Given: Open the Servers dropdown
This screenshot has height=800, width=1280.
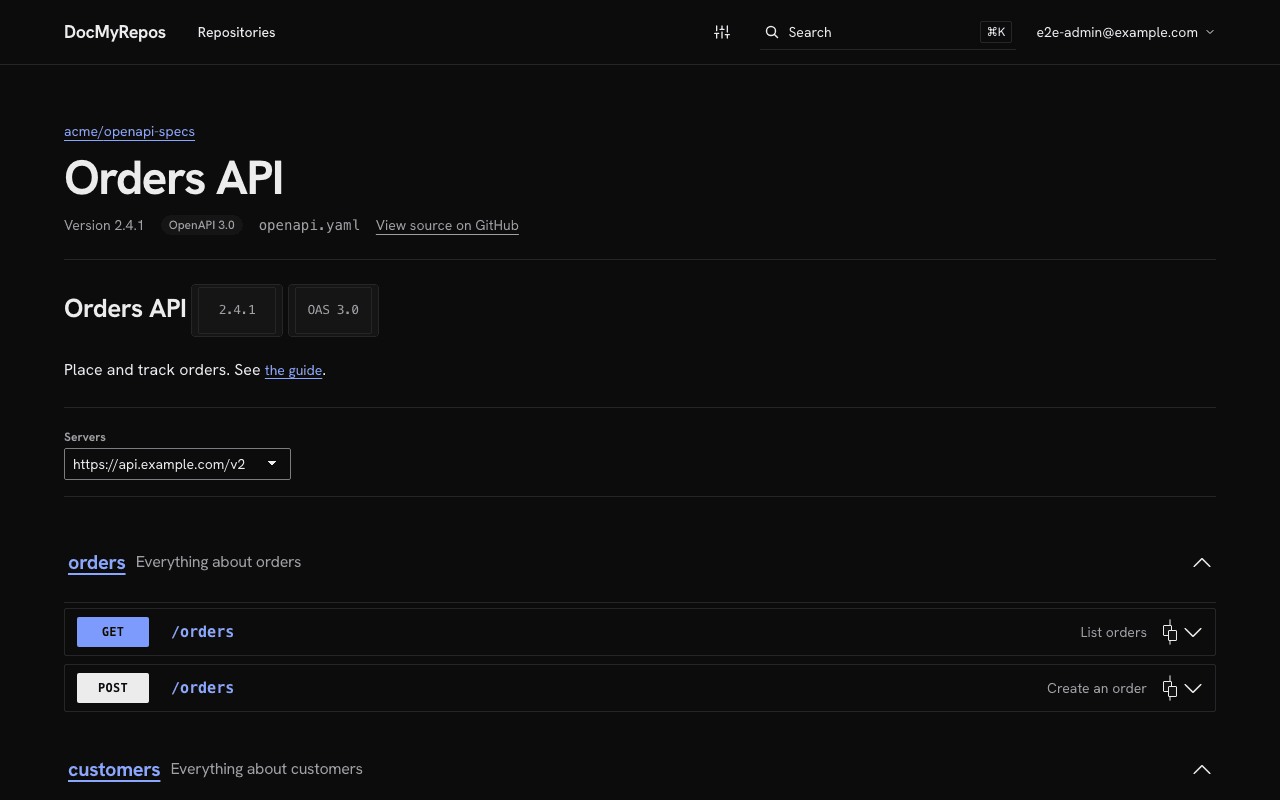Looking at the screenshot, I should [x=177, y=464].
